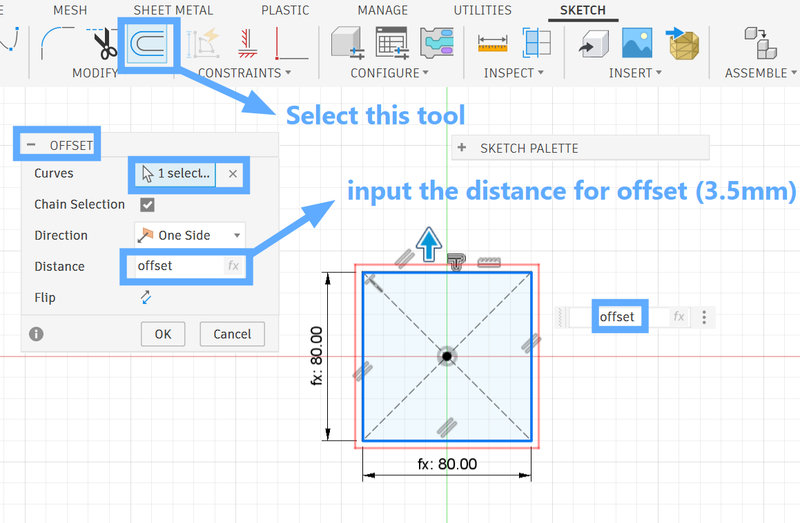Click the fx icon in Distance field

point(233,265)
